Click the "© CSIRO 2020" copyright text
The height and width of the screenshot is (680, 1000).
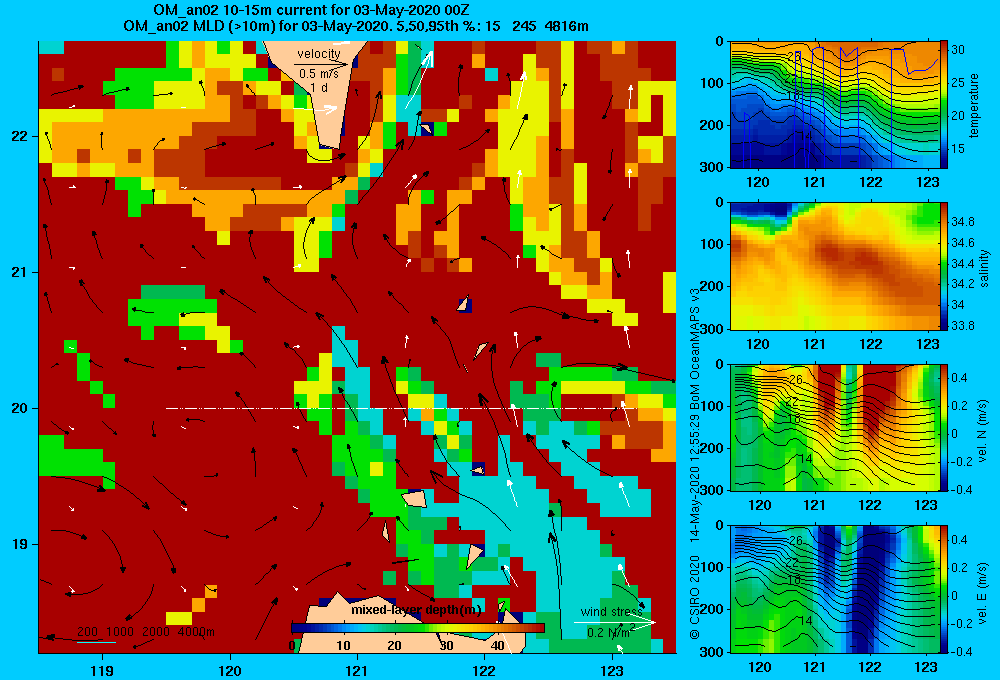(695, 597)
